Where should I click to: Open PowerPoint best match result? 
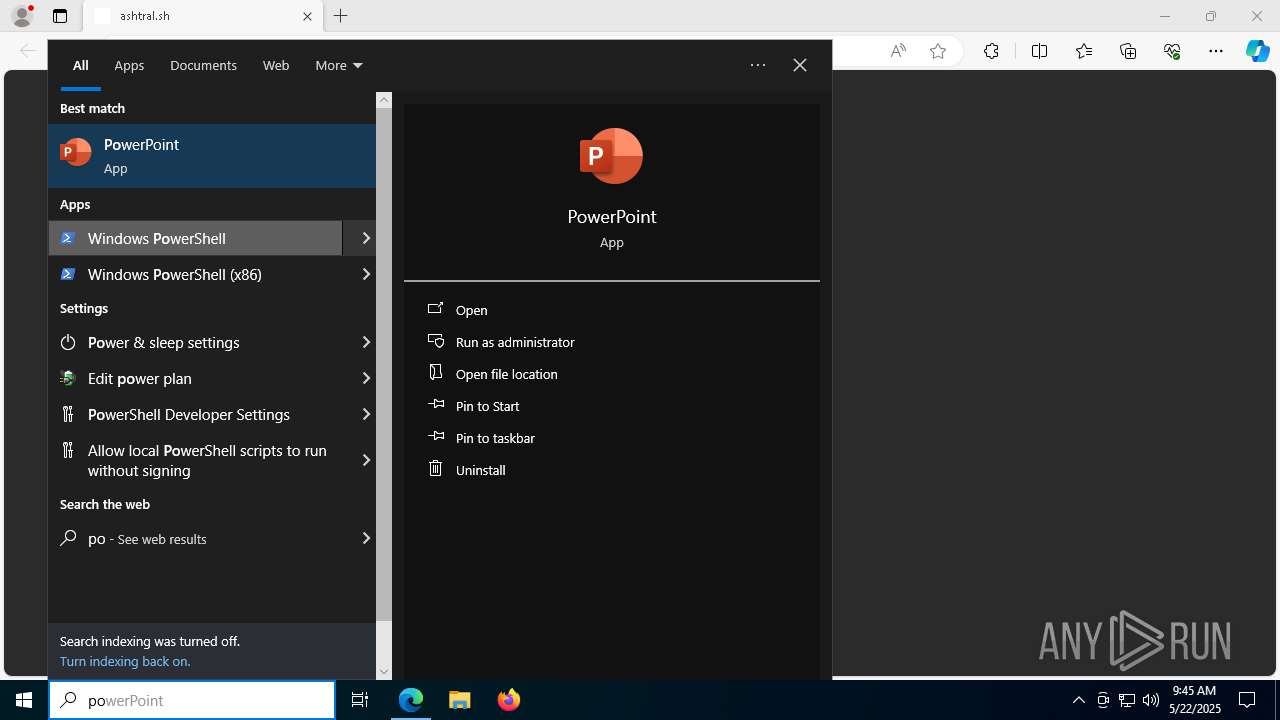(x=212, y=156)
